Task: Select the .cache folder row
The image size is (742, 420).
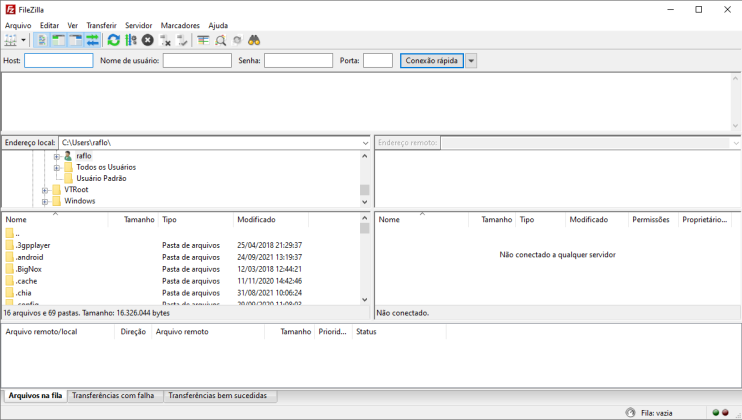Action: tap(182, 281)
